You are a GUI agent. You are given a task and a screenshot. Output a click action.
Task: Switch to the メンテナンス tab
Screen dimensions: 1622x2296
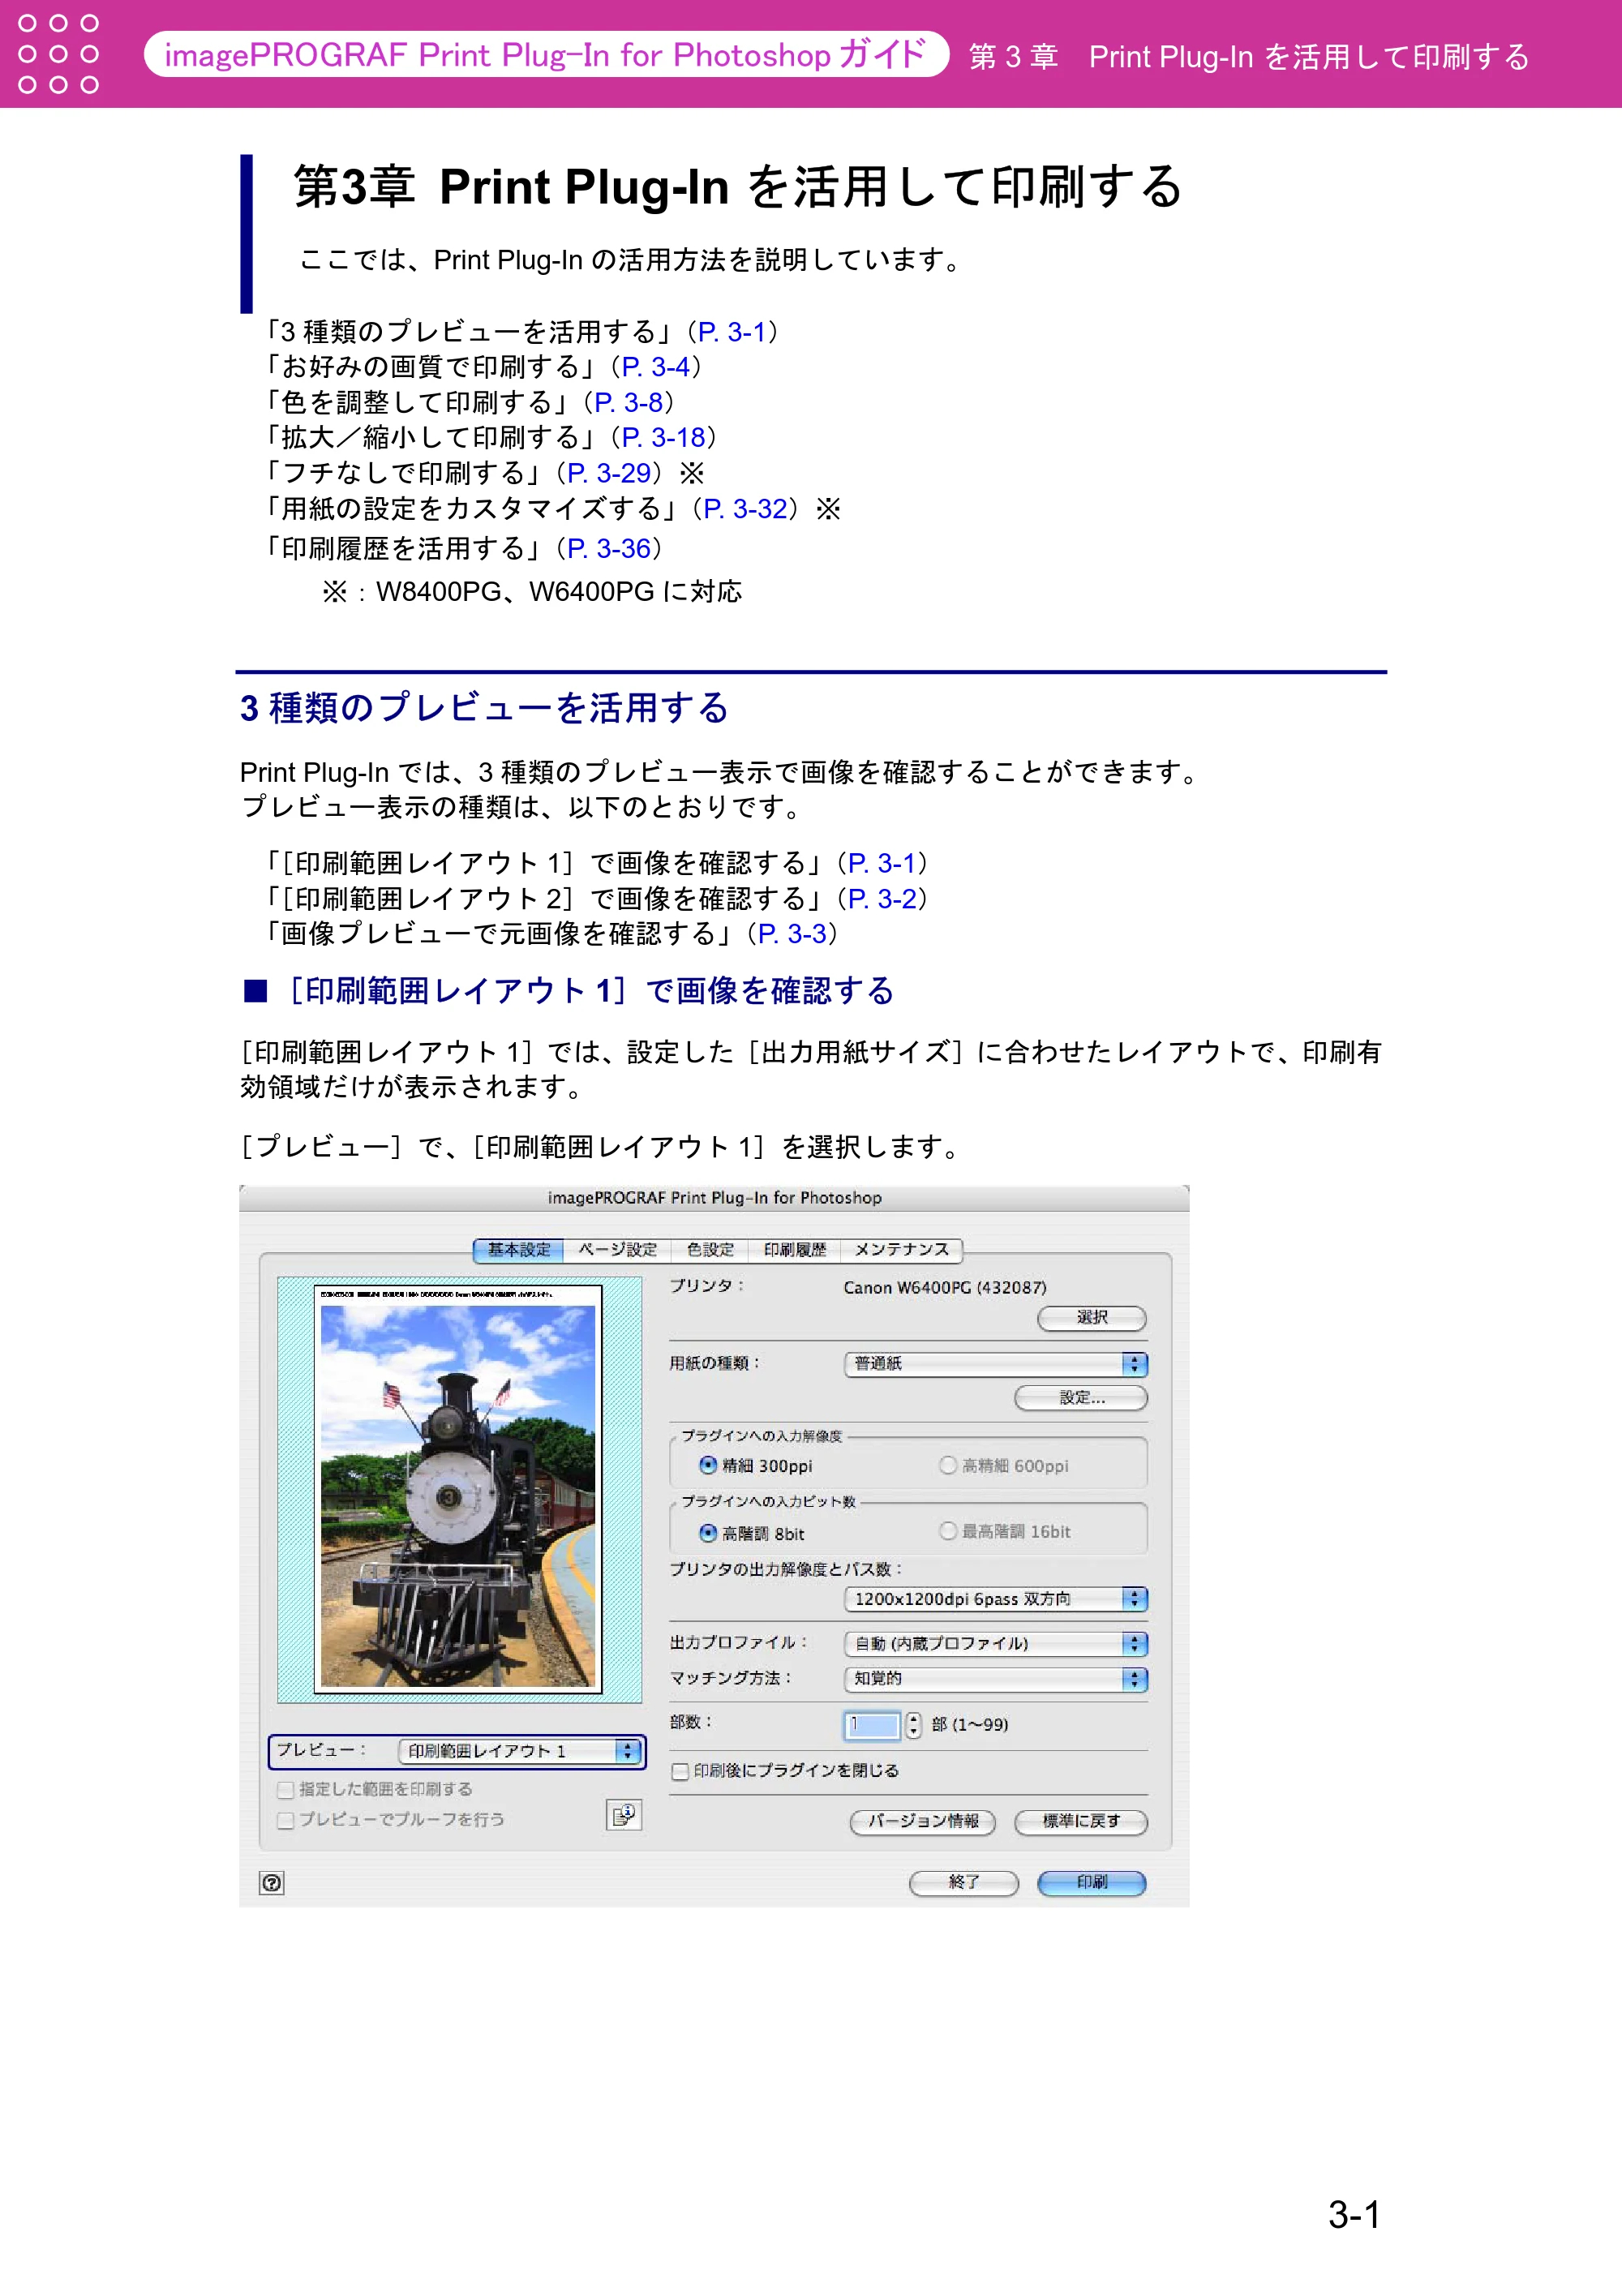[901, 1250]
